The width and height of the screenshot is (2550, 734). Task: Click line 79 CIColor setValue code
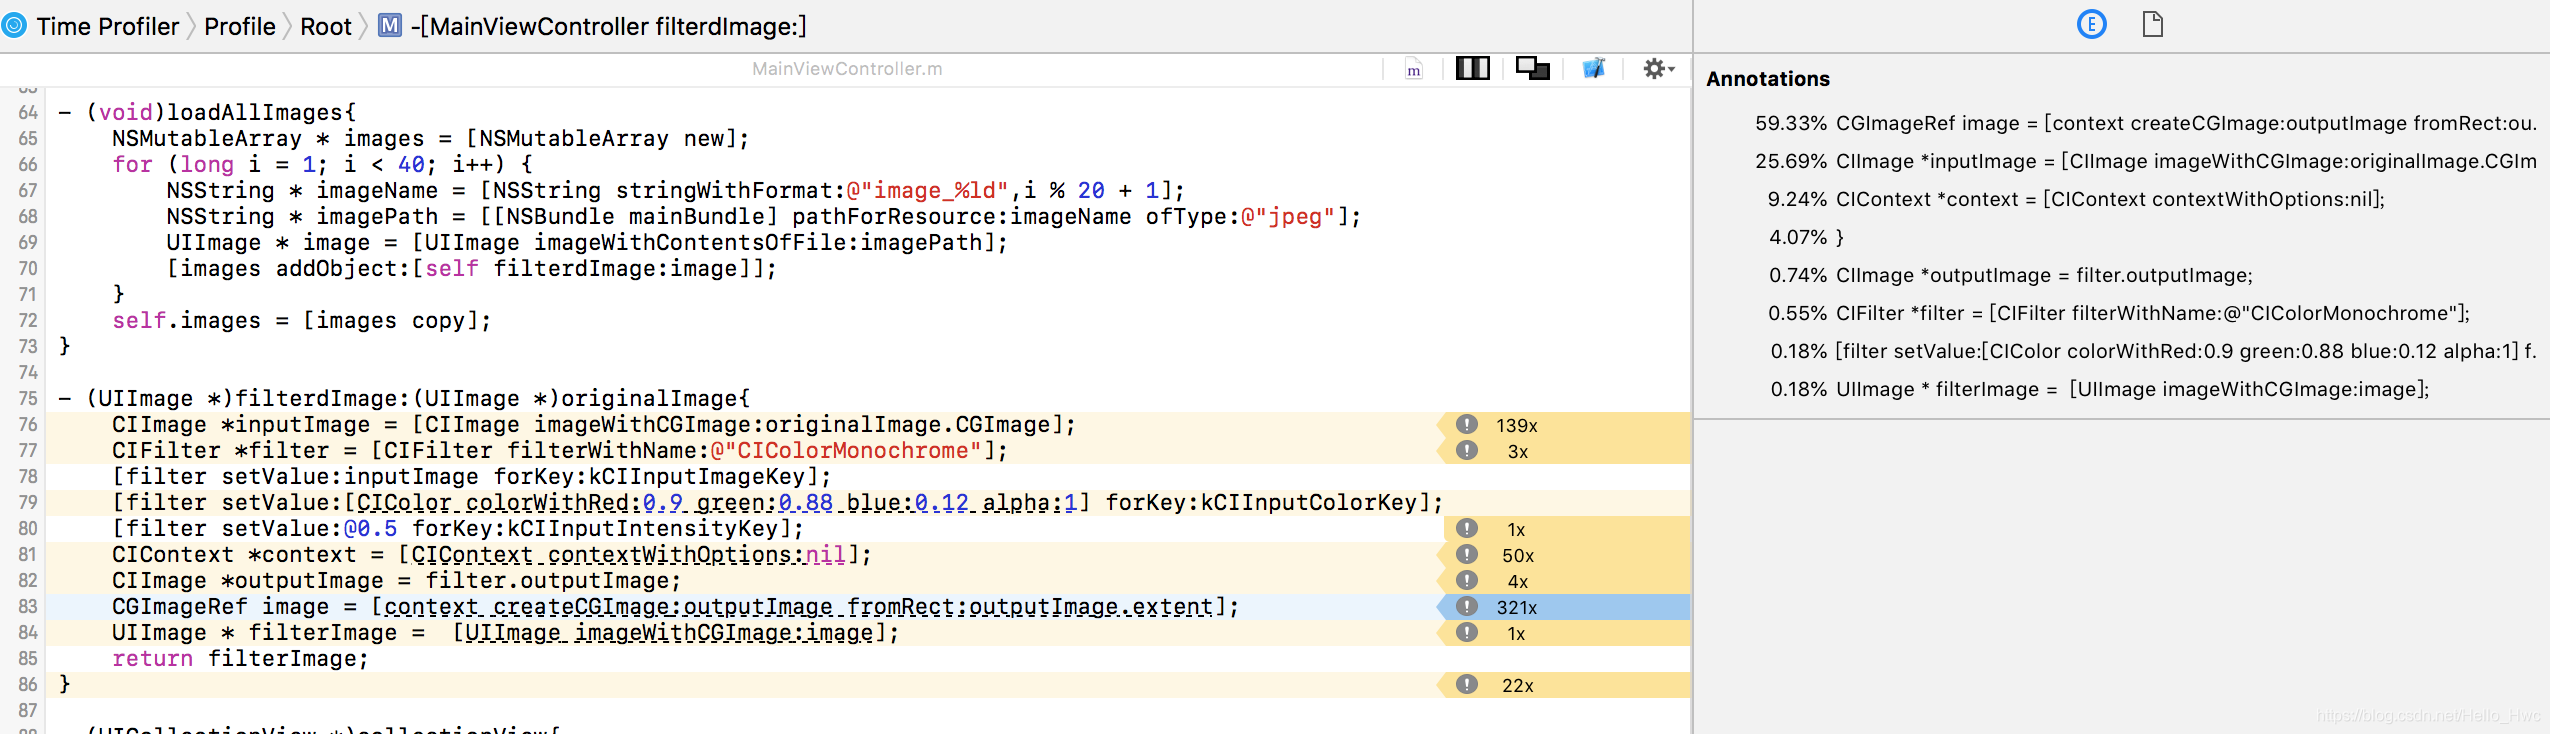777,503
